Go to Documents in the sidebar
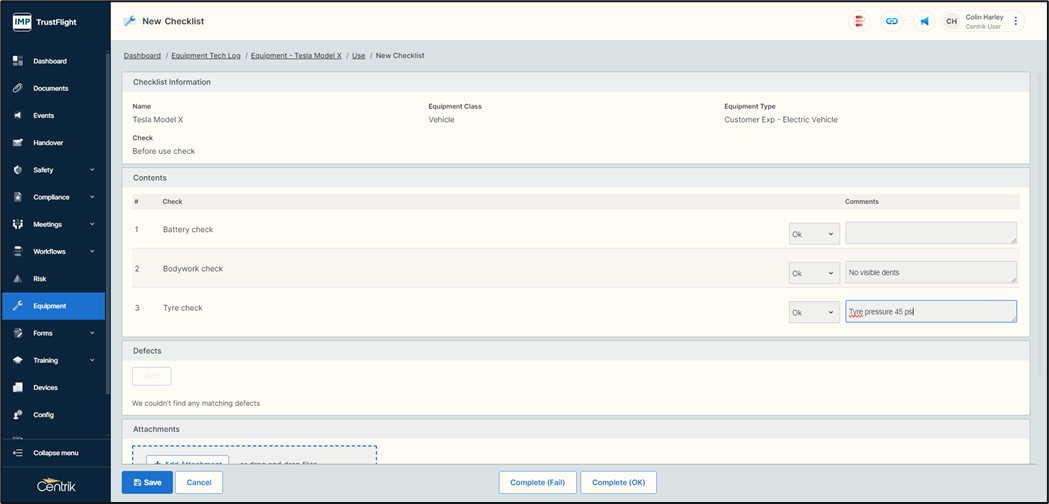 [50, 88]
